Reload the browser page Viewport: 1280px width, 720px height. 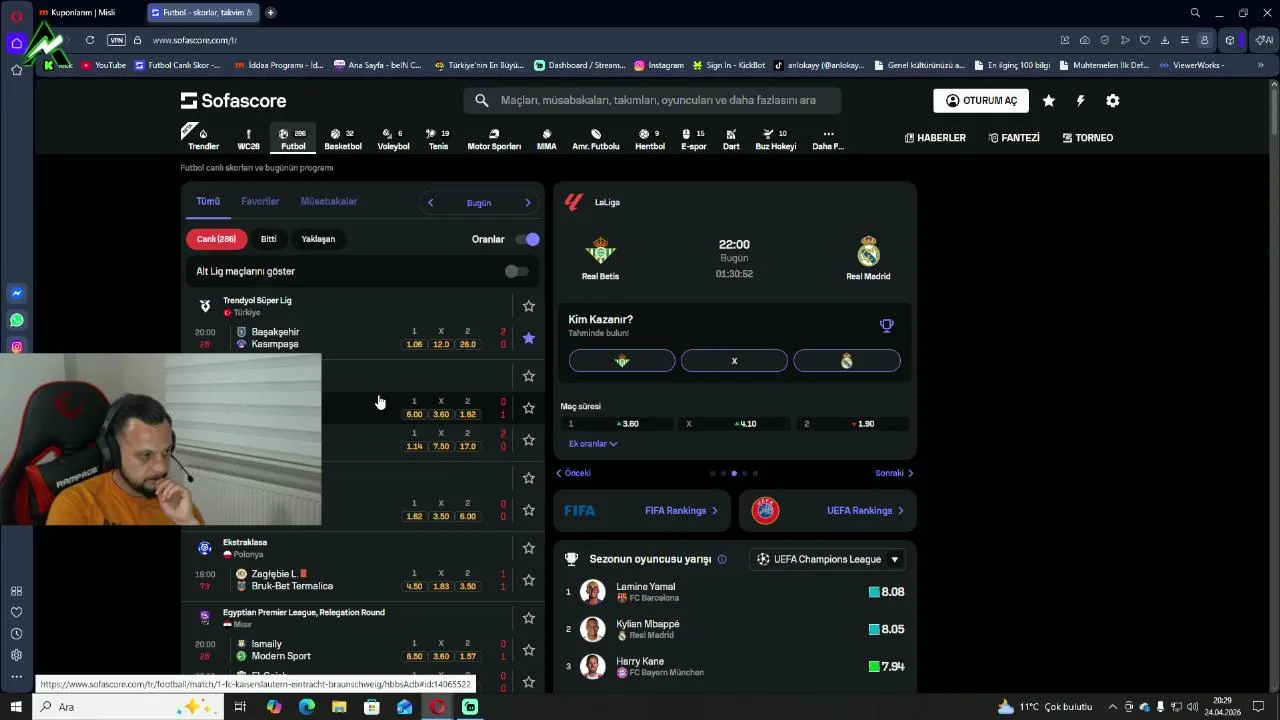(x=90, y=40)
